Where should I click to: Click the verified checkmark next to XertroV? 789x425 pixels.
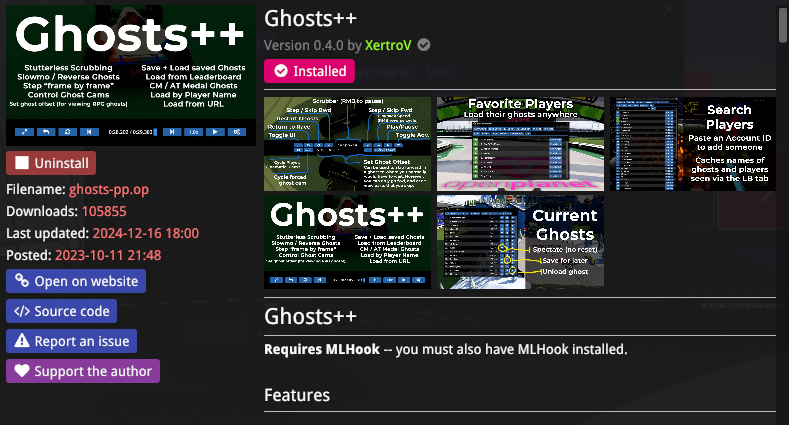point(424,45)
